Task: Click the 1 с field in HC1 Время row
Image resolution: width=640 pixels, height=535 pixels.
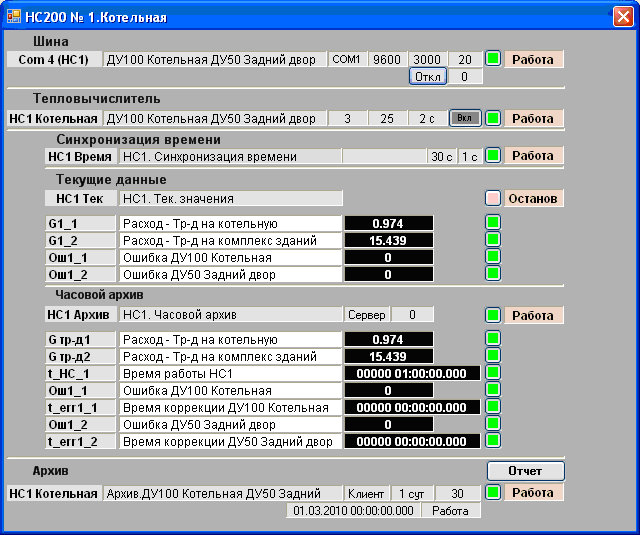Action: click(x=469, y=156)
